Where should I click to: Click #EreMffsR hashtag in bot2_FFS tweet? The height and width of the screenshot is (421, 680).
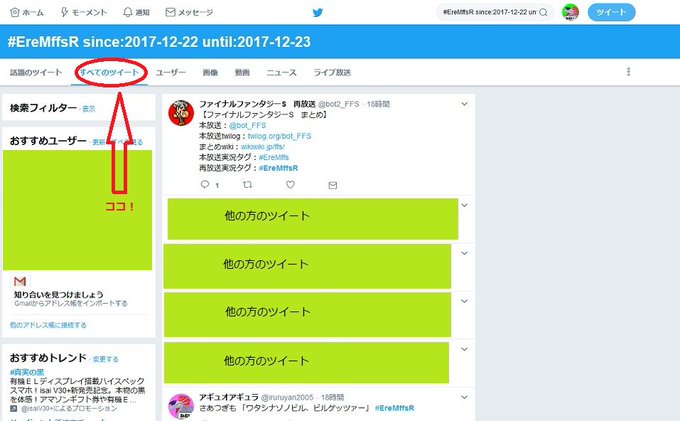278,168
